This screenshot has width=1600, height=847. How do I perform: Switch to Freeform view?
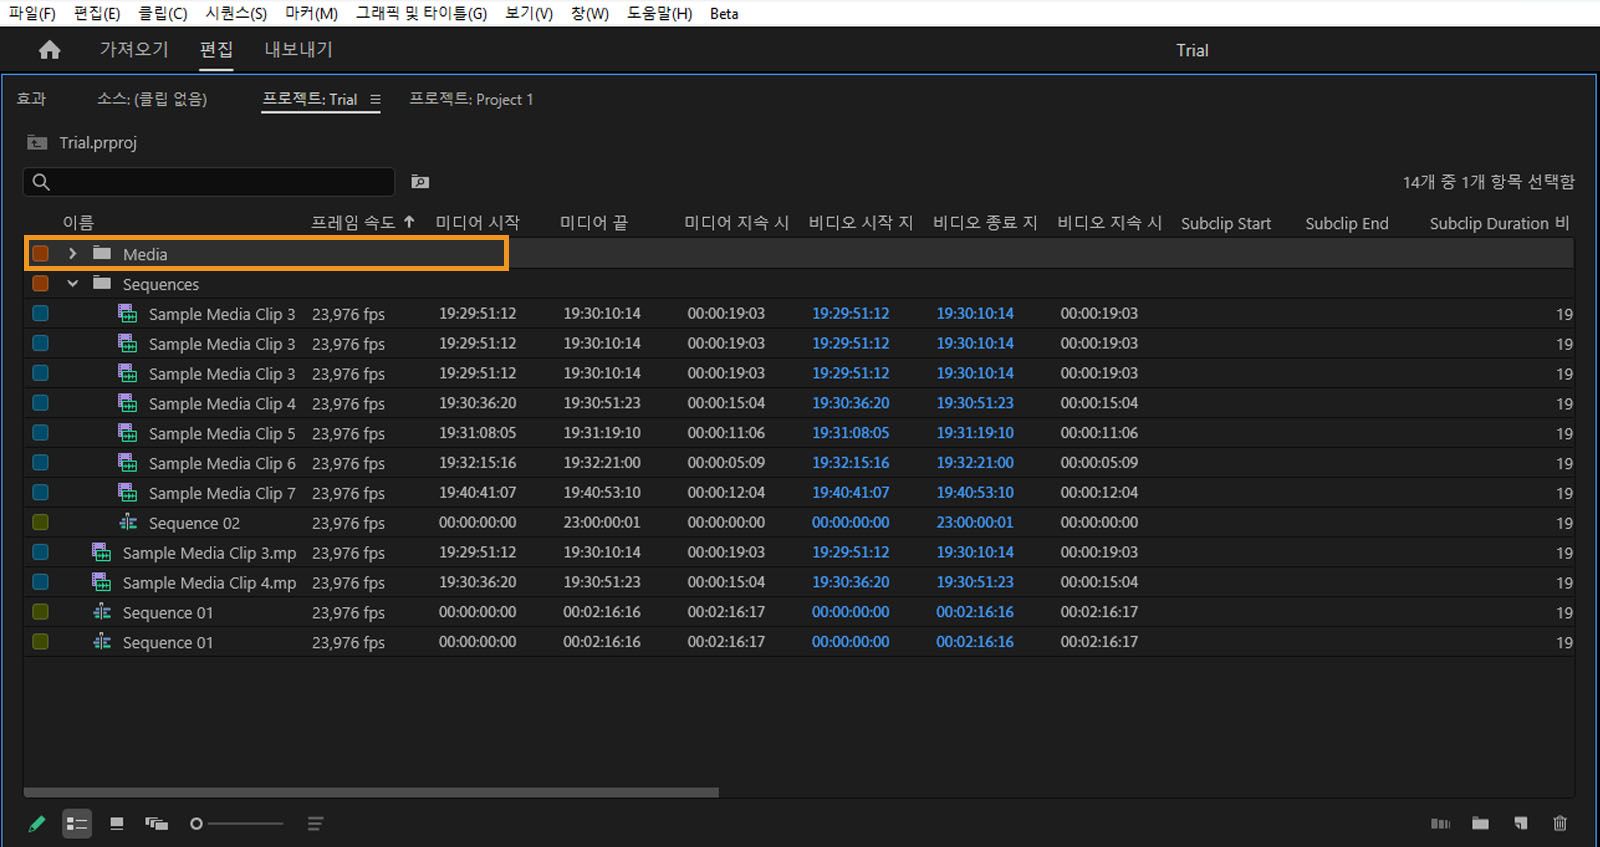pos(156,824)
